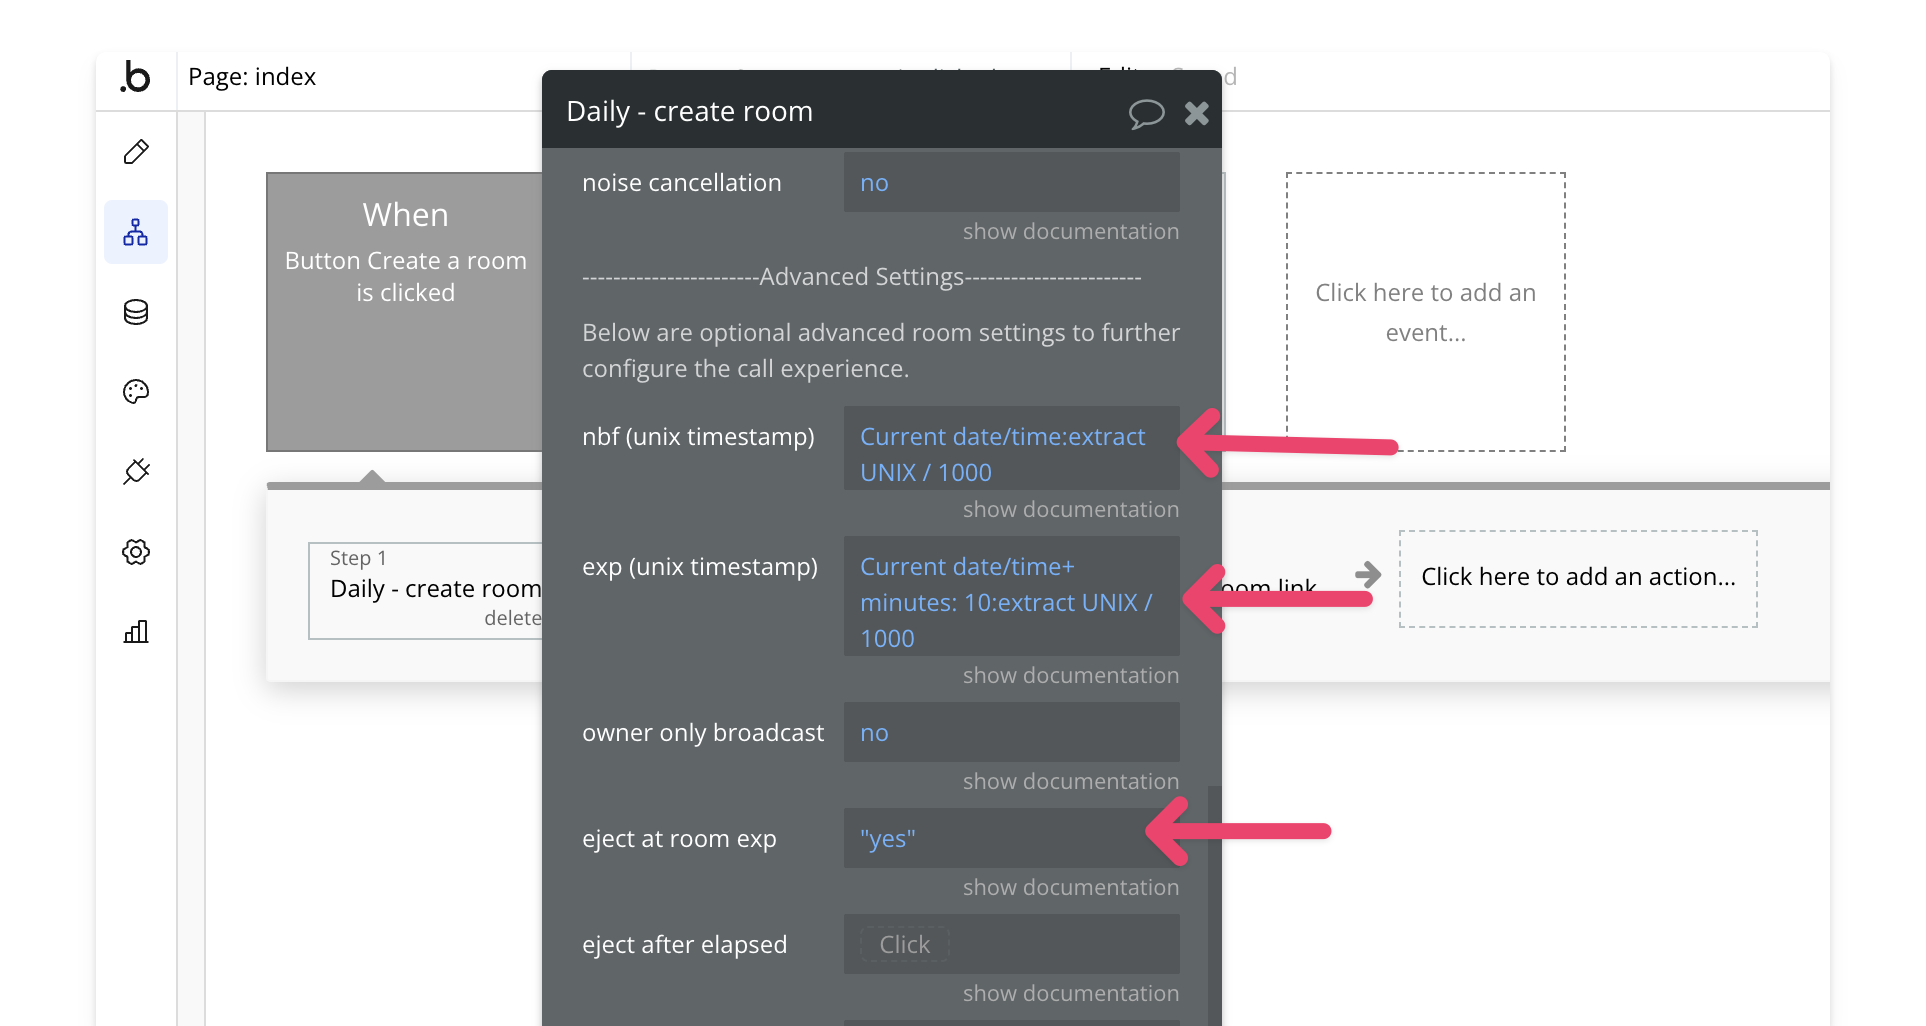Select Step 1 Daily - create room action

coord(426,590)
